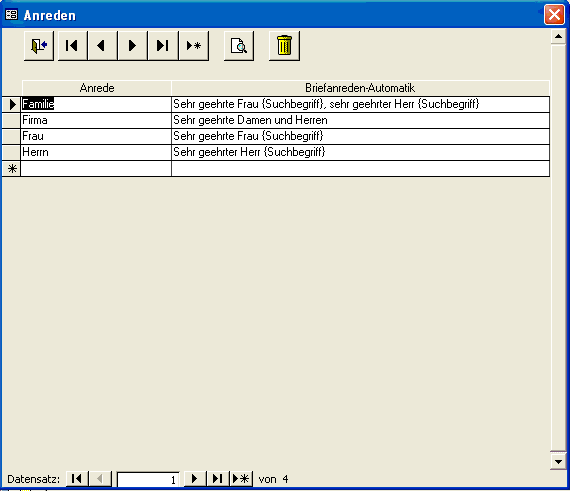Click the record number field at bottom
This screenshot has width=570, height=491.
click(148, 479)
